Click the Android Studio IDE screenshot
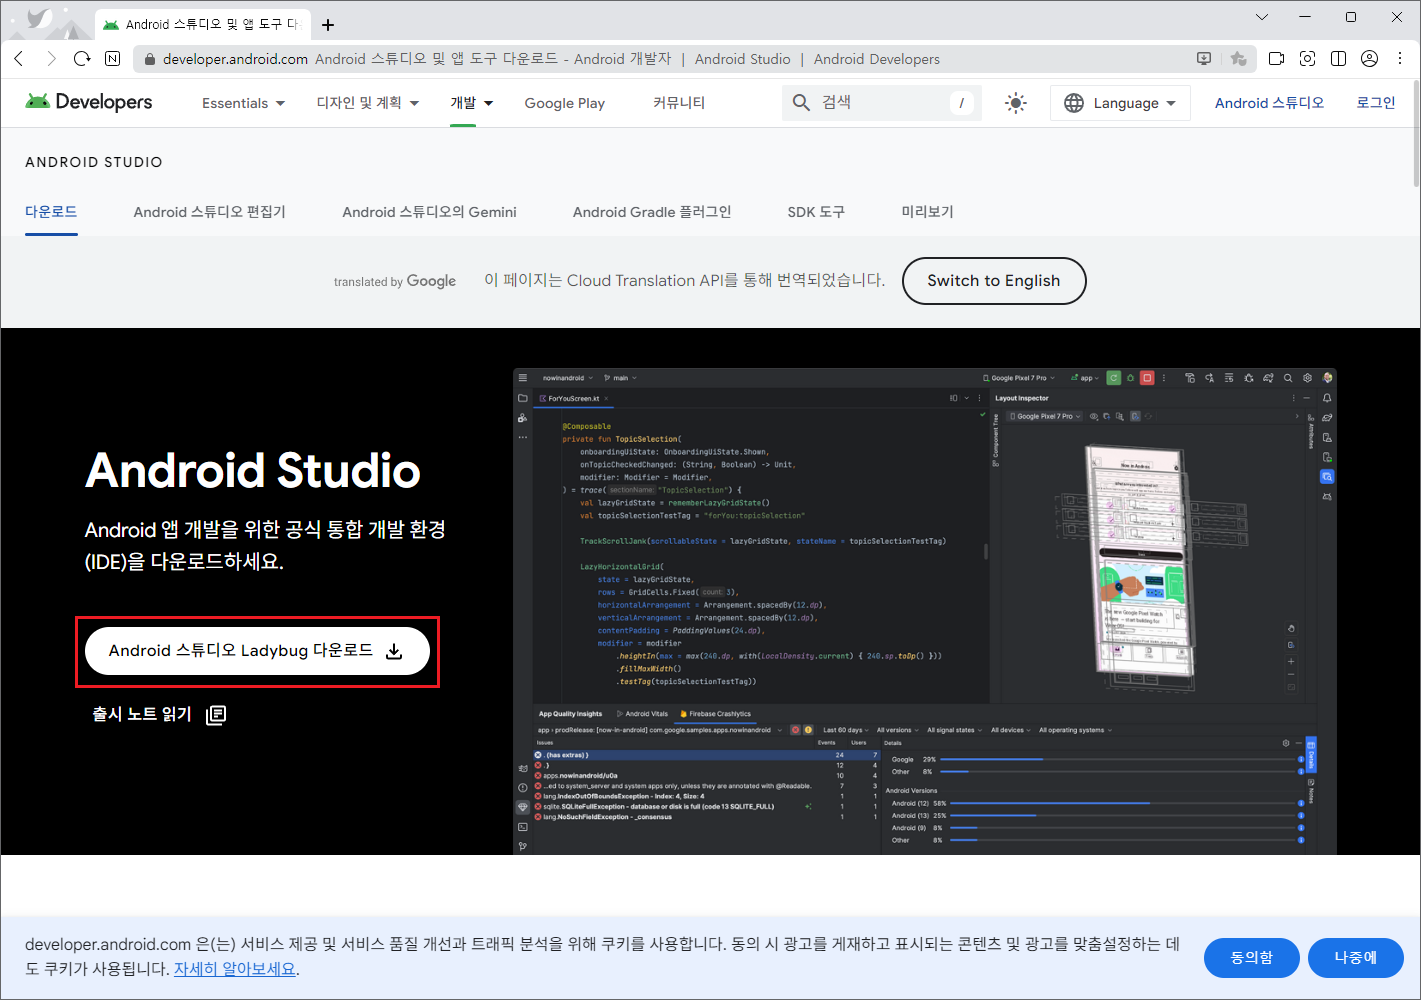 coord(925,611)
